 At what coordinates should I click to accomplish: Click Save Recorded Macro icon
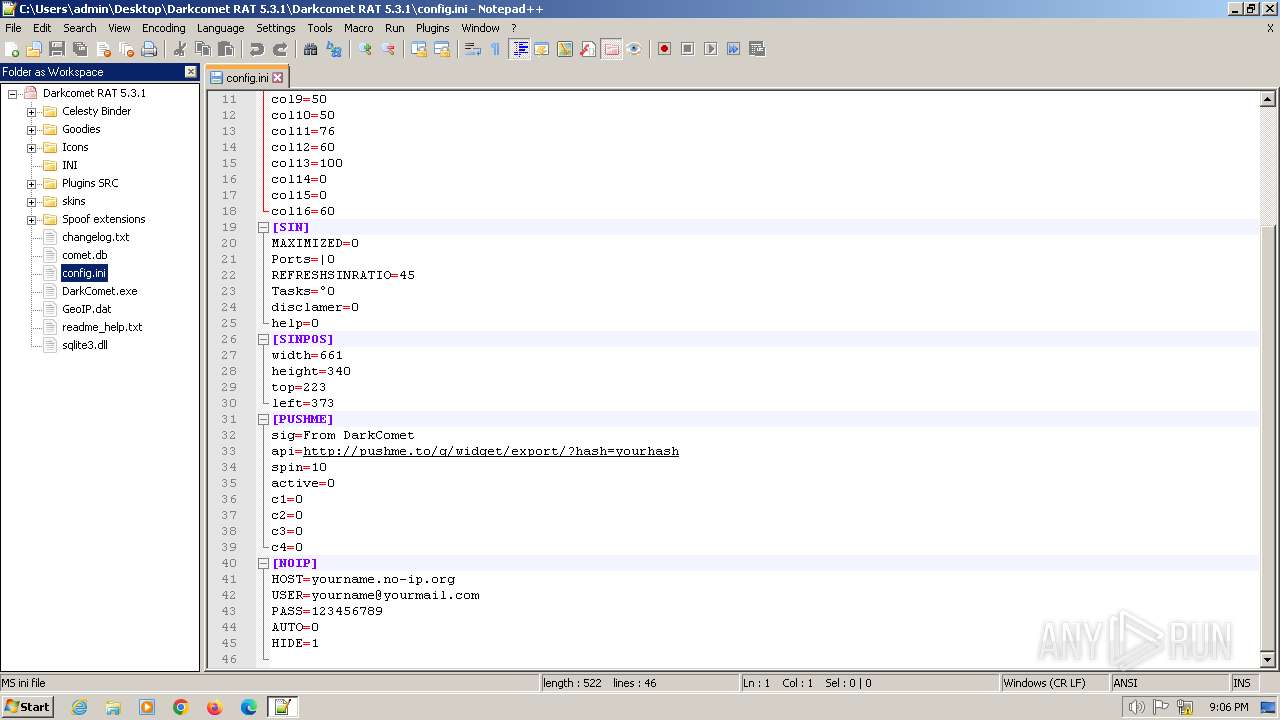756,49
